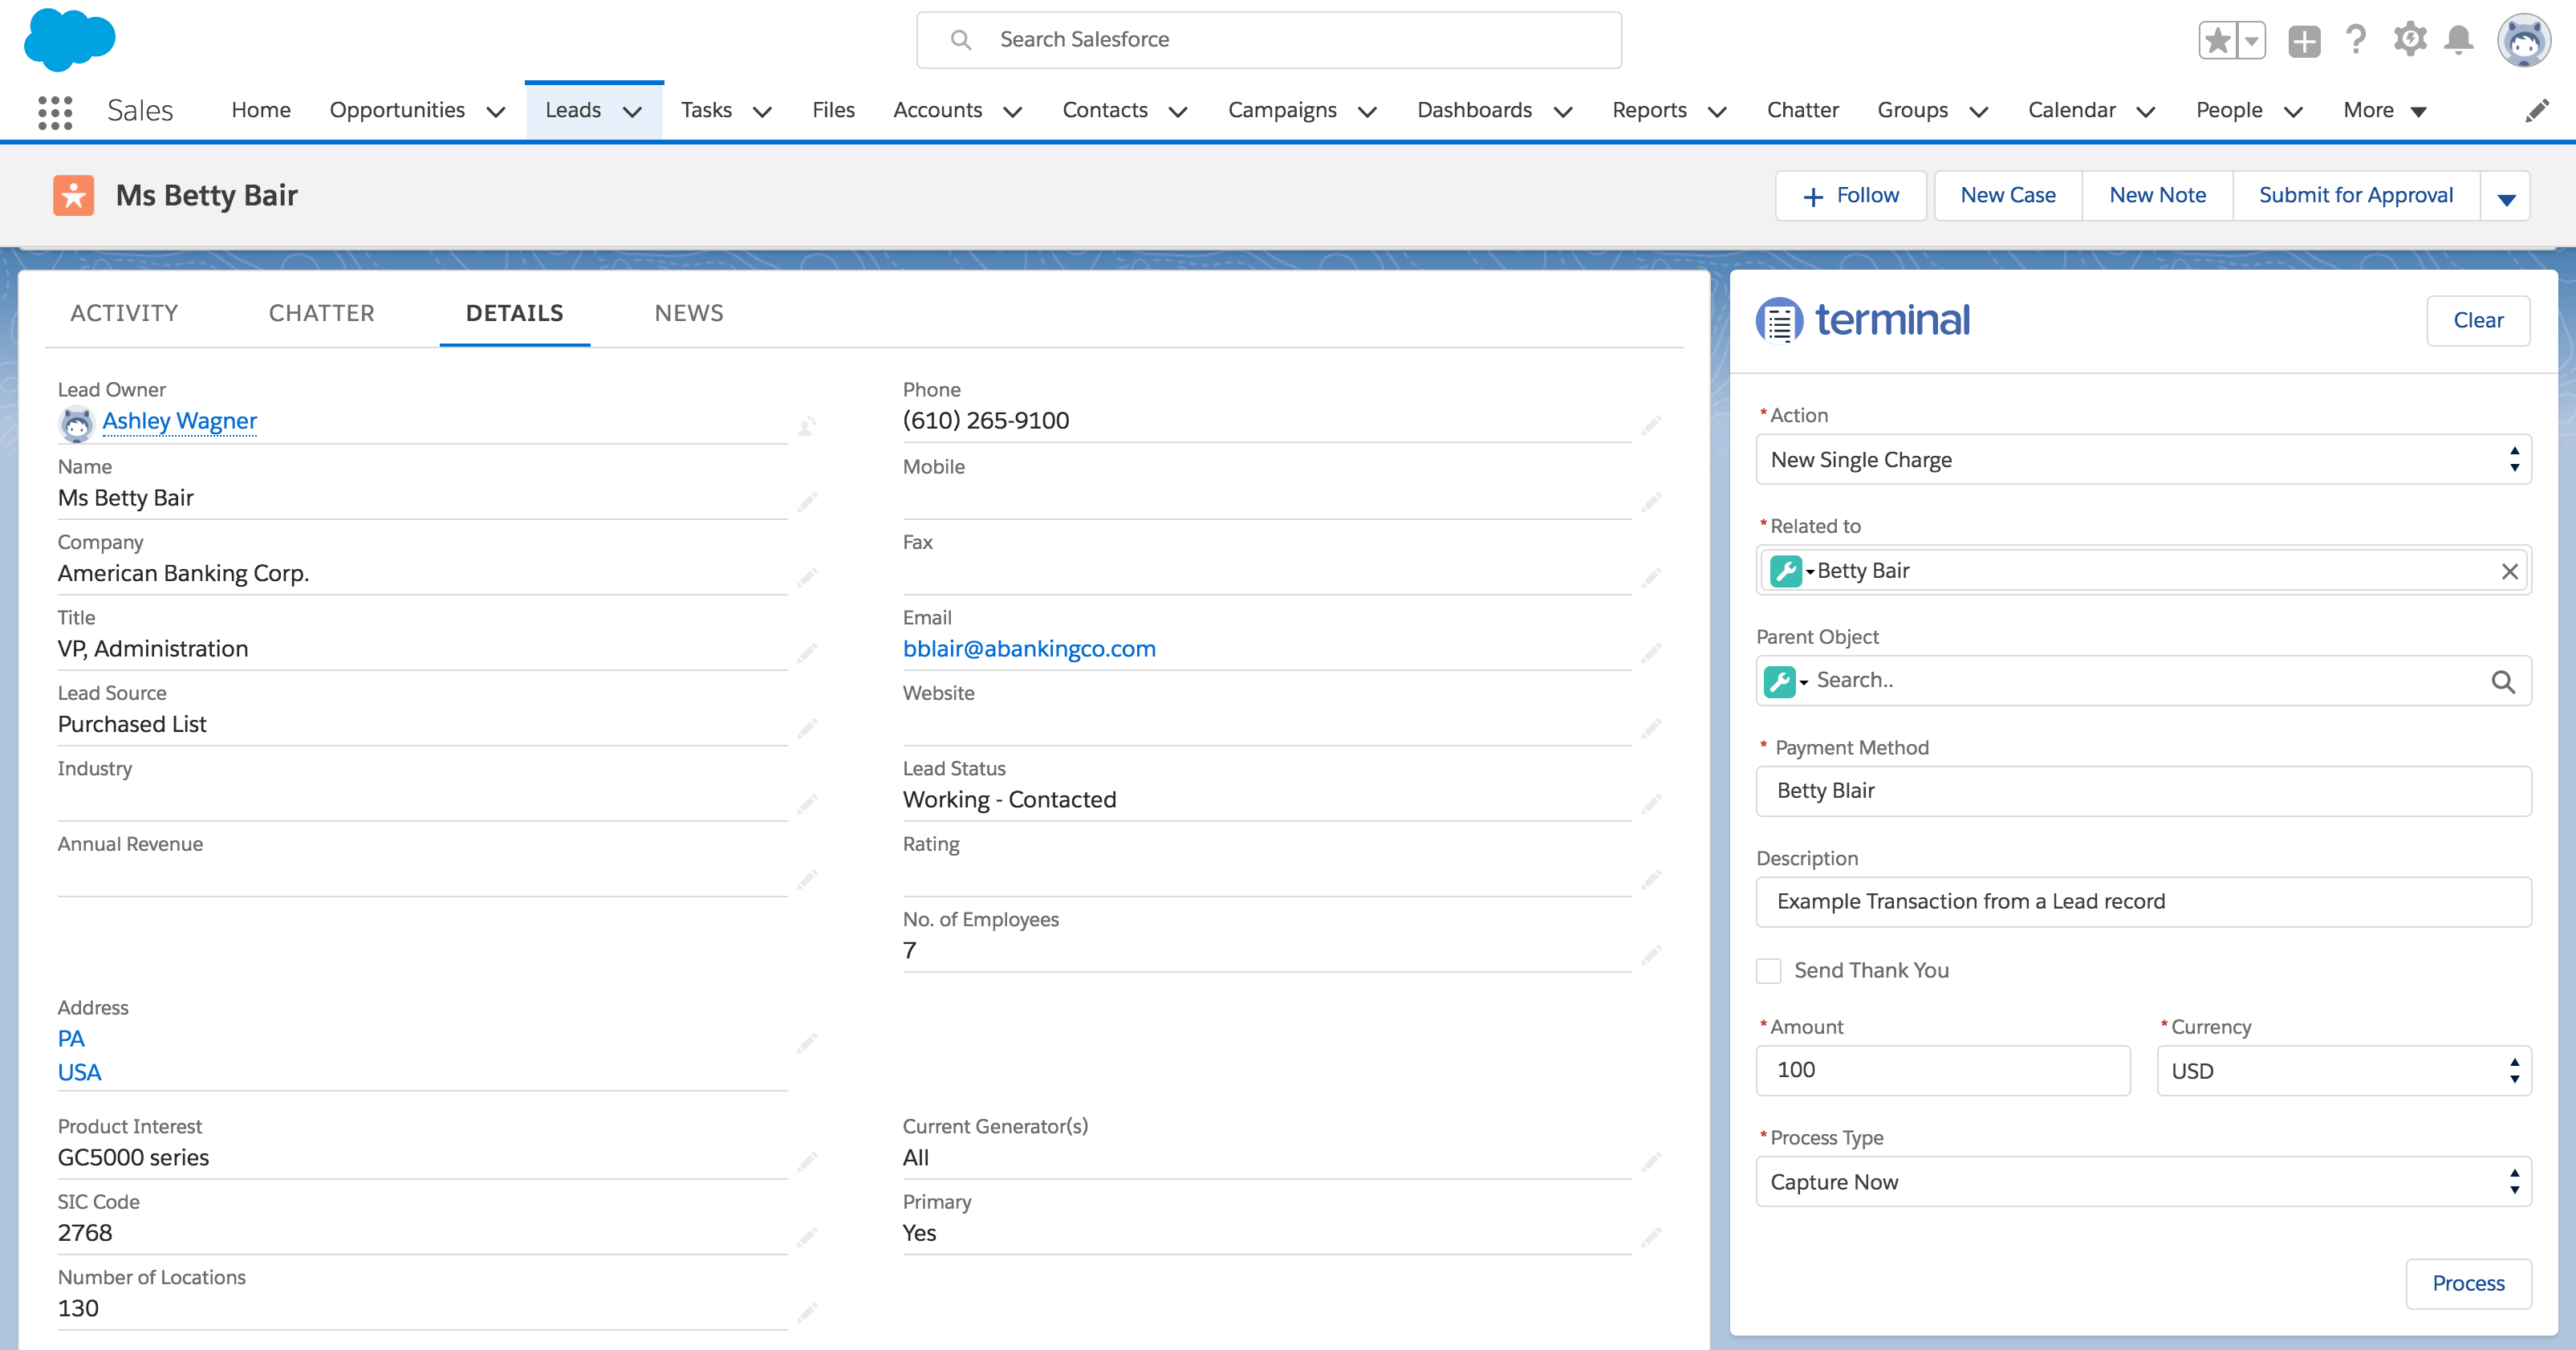Go to the Home nav item
This screenshot has width=2576, height=1350.
pyautogui.click(x=261, y=110)
